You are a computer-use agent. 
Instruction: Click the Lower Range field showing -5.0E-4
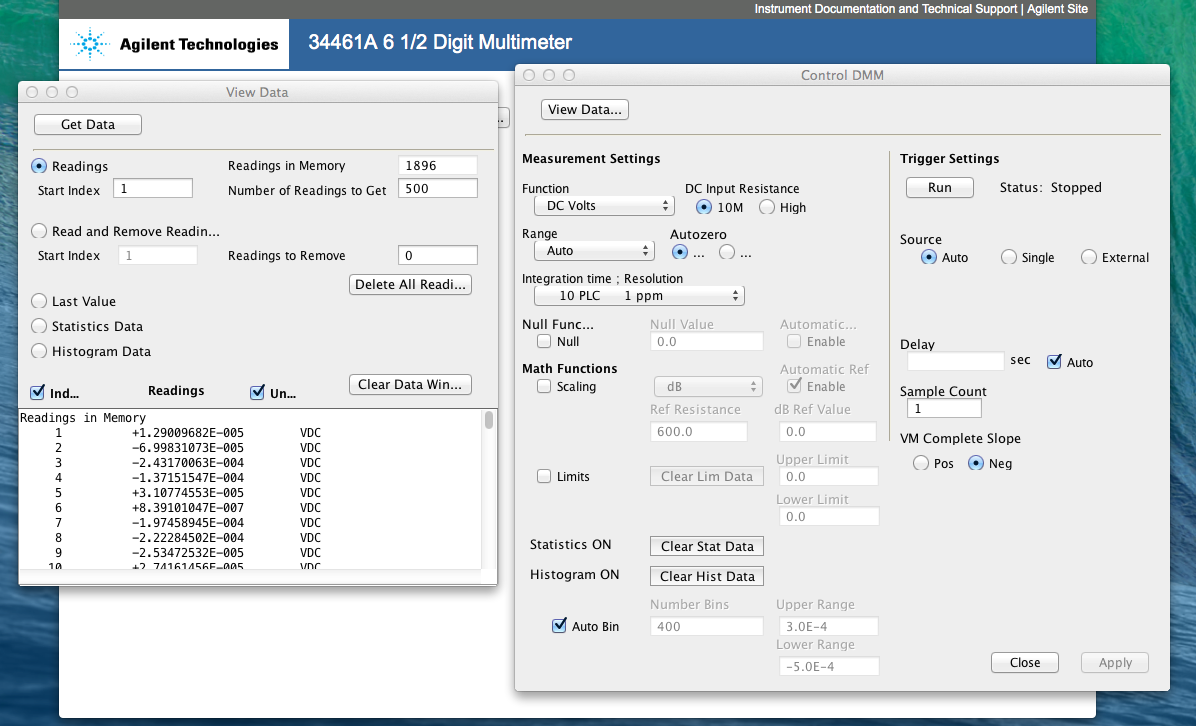click(x=828, y=667)
